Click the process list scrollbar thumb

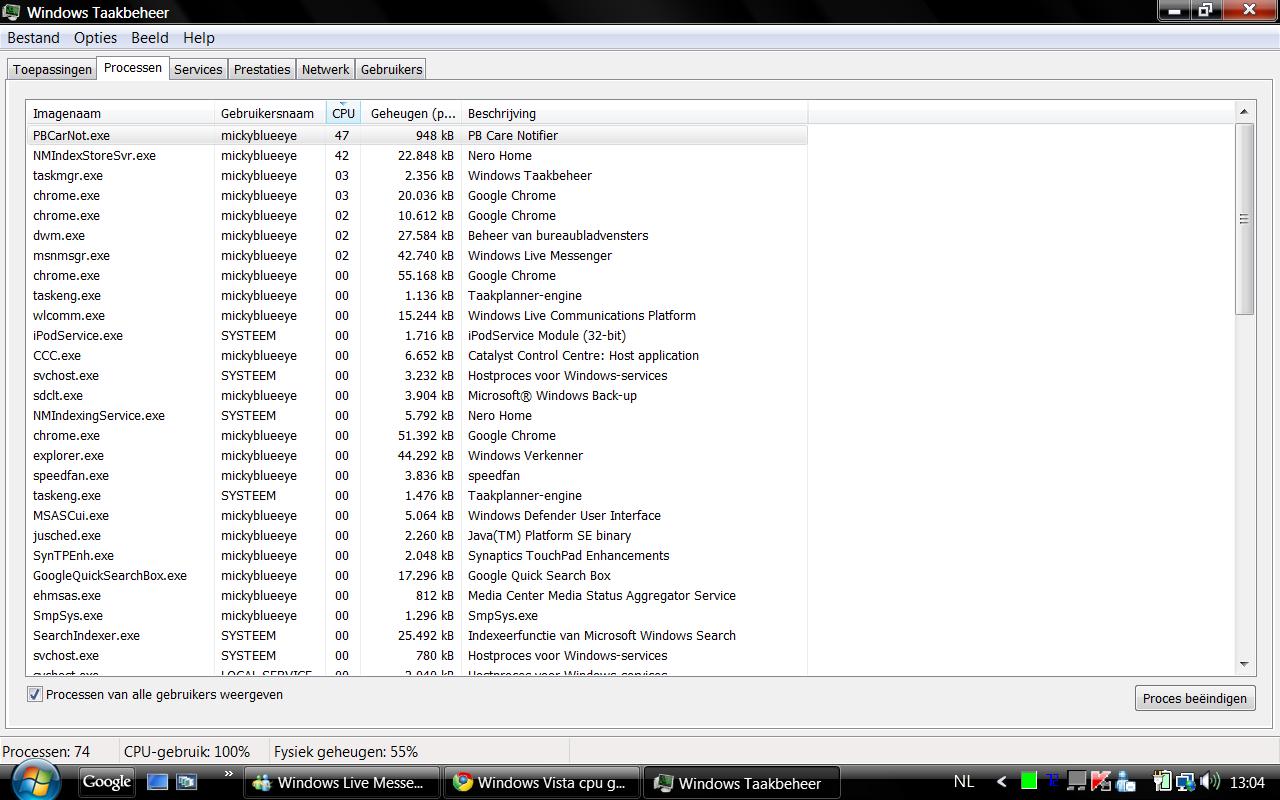[x=1244, y=219]
